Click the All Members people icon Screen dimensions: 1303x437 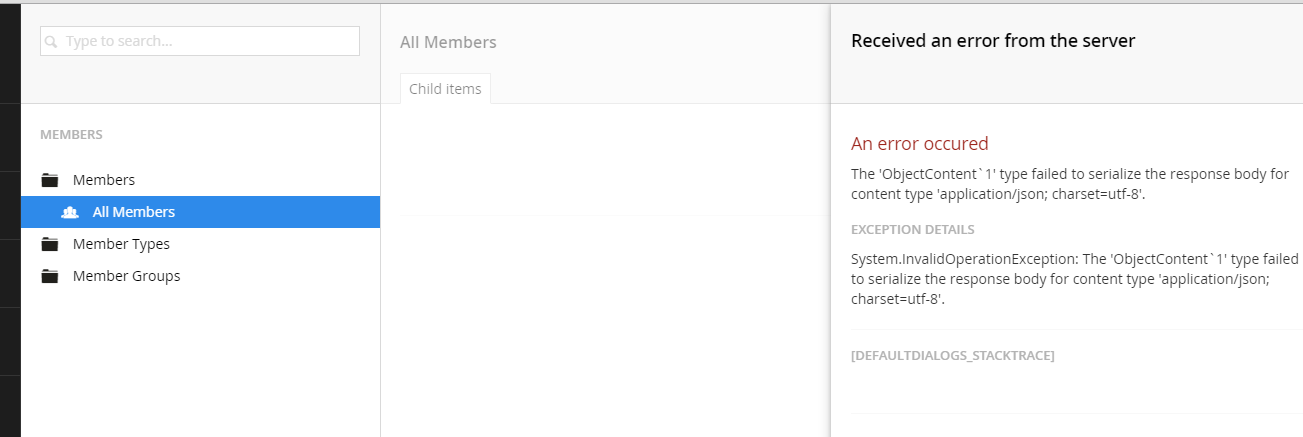70,212
